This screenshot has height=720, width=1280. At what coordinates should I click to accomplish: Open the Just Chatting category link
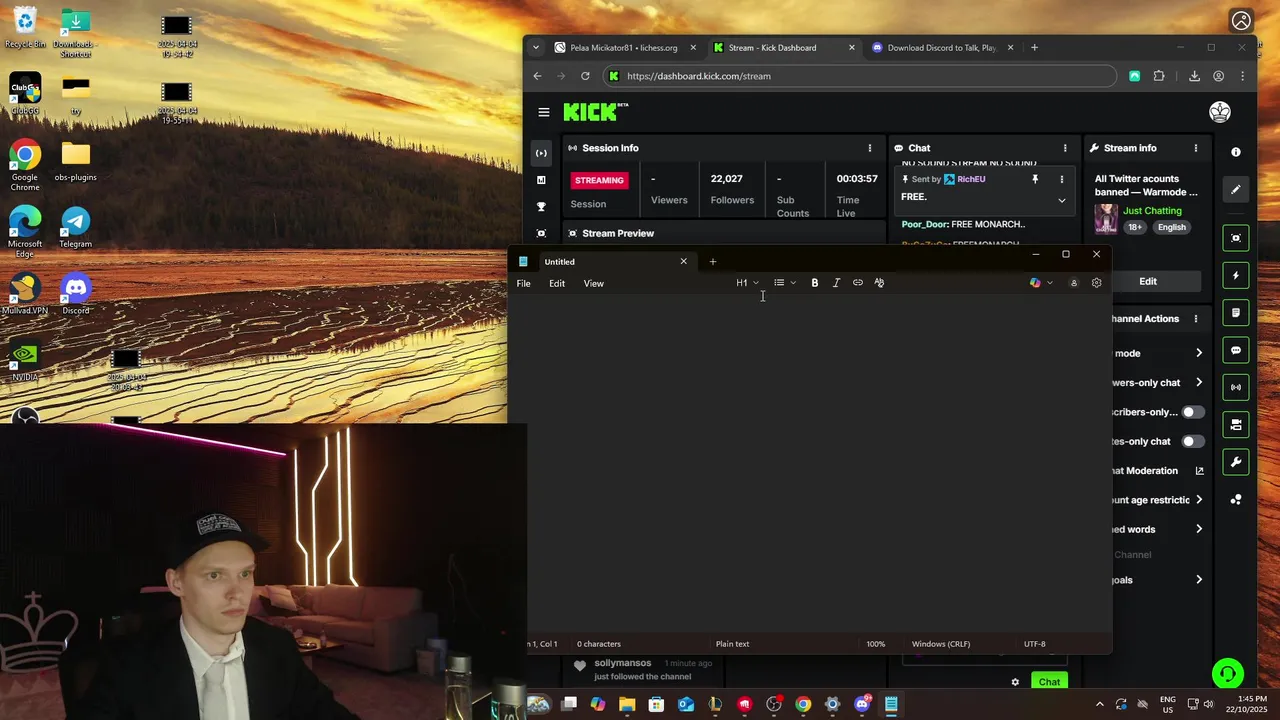point(1152,211)
